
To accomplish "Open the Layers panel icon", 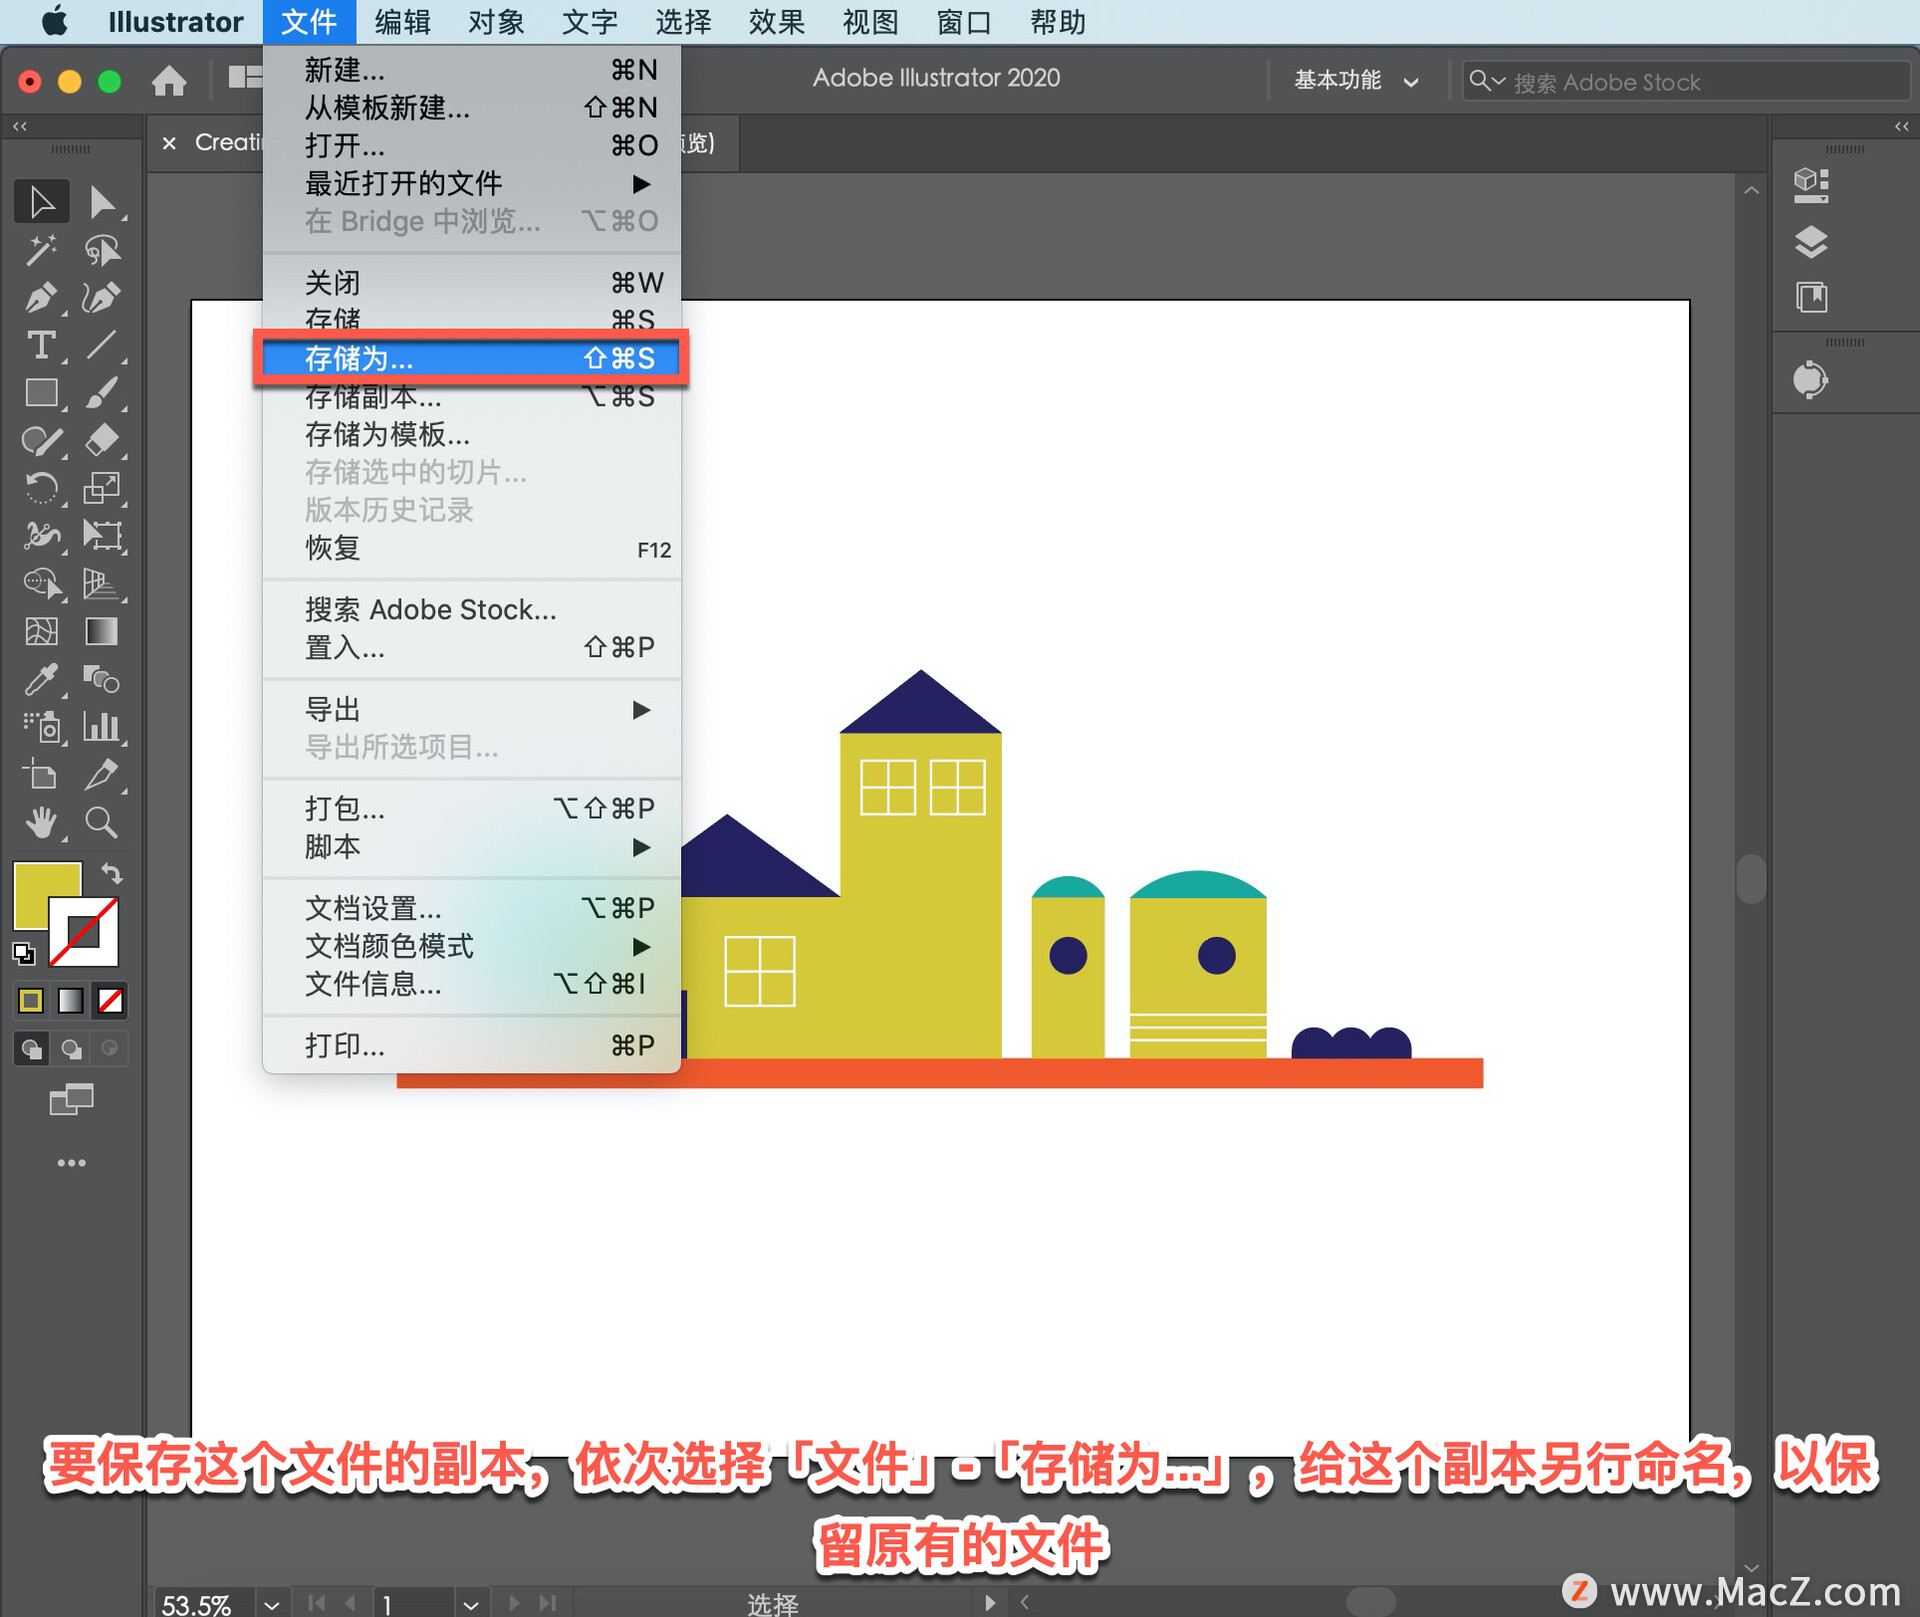I will (1811, 241).
